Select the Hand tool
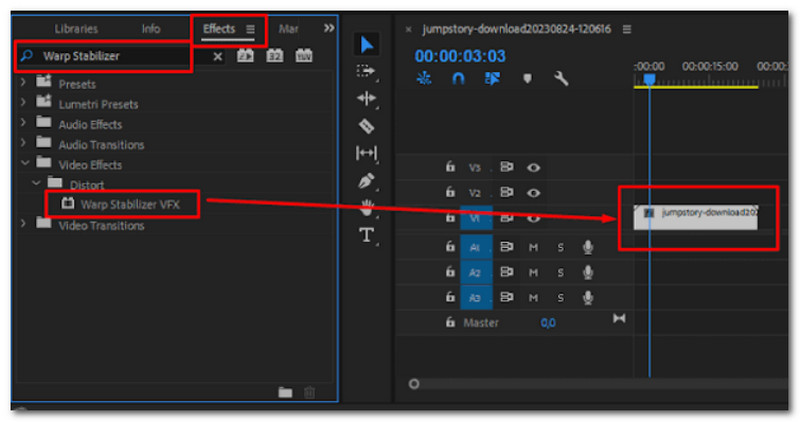Viewport: 800px width, 422px height. [366, 208]
